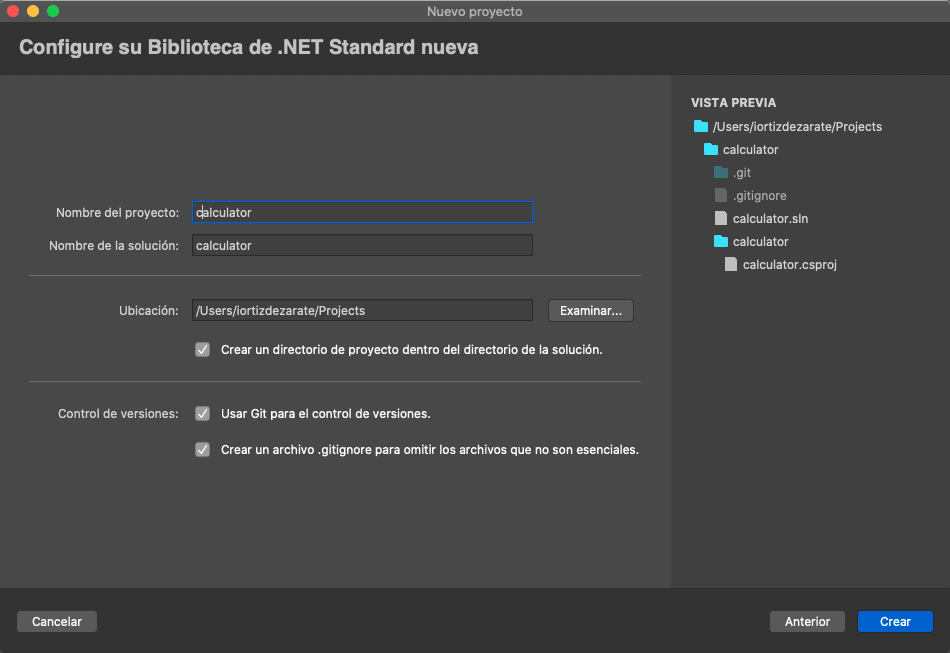Select calculator.sln label in the preview tree

pos(770,218)
